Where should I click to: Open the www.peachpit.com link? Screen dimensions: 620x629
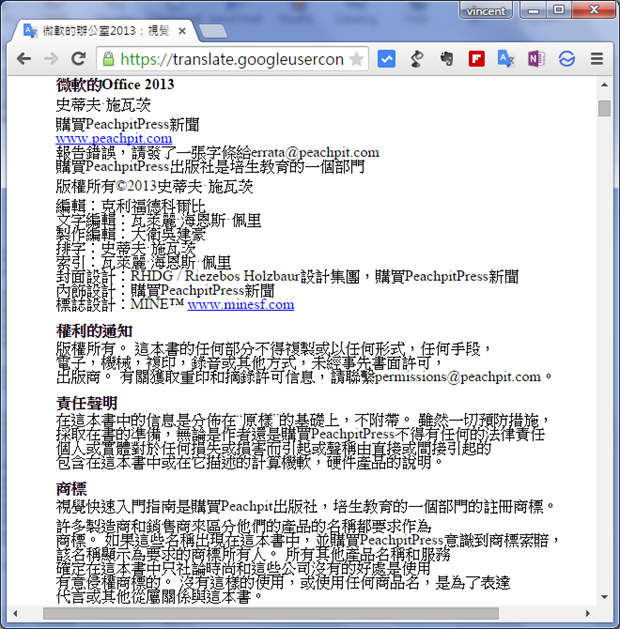pyautogui.click(x=114, y=138)
